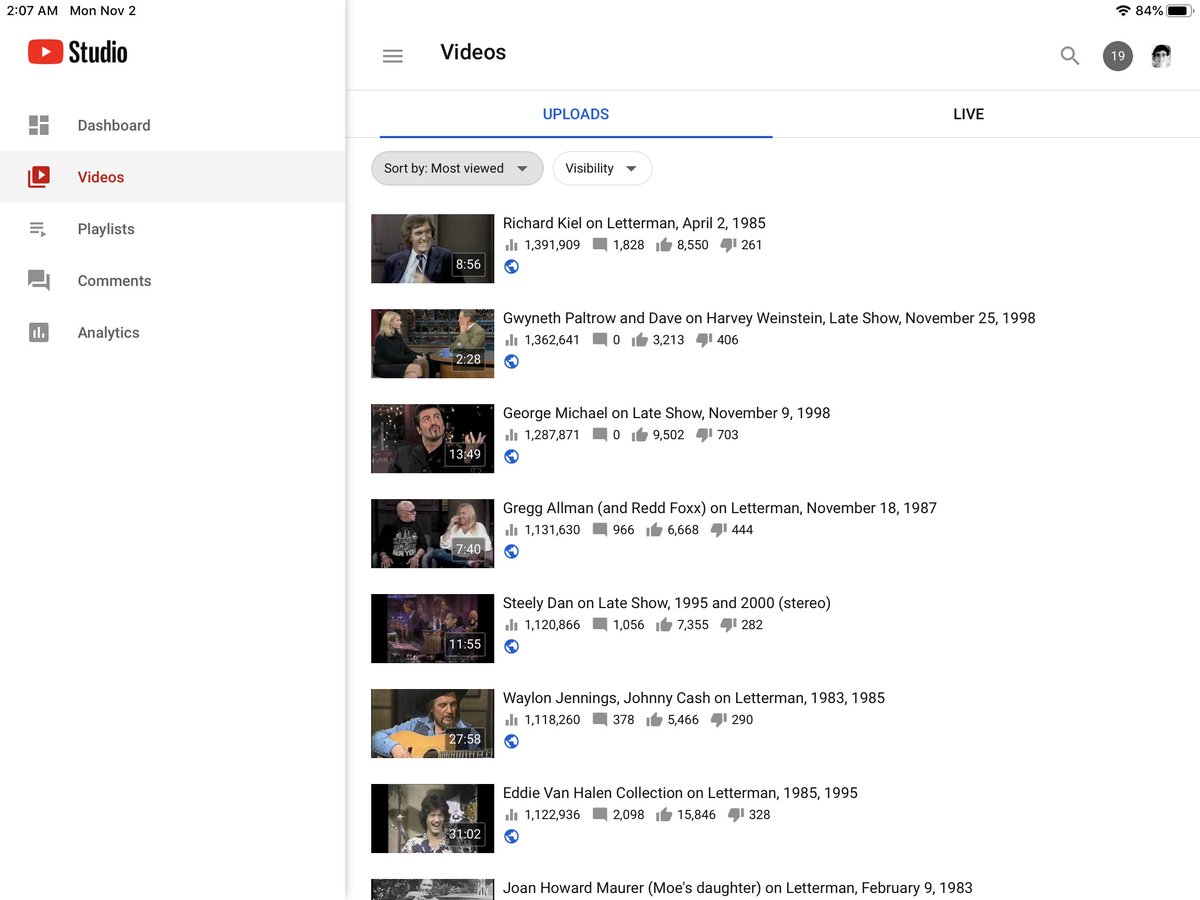Click views bar icon on Richard Kiel row

(511, 245)
